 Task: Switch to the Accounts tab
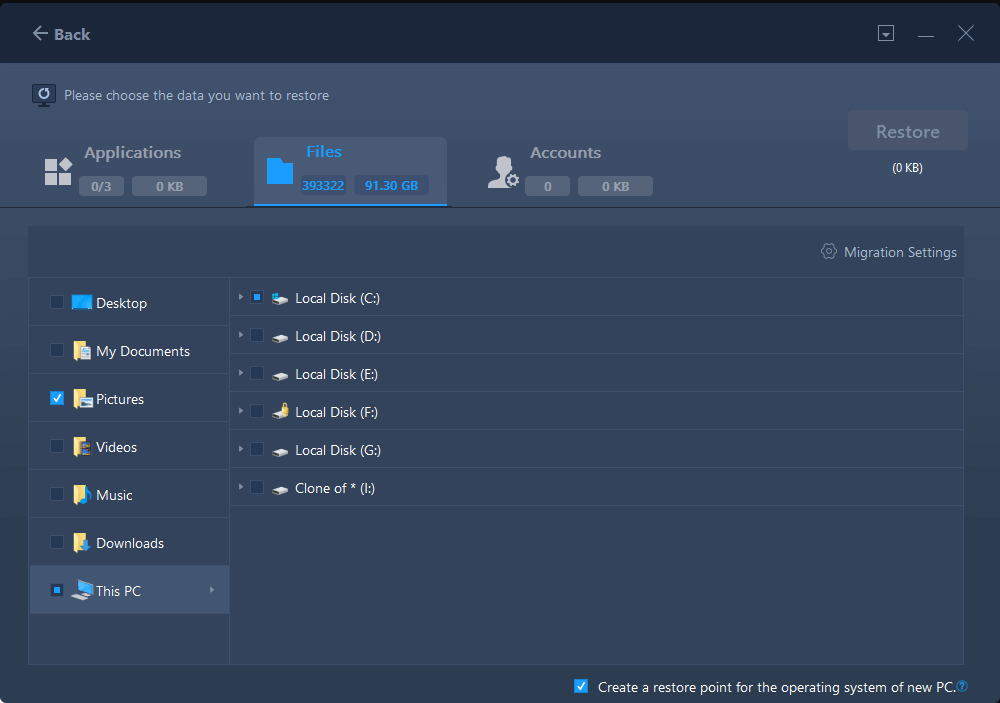570,171
